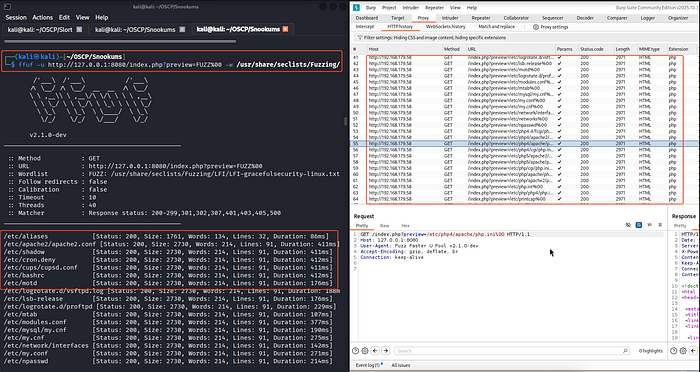Click the terminal app icon in title bar
The width and height of the screenshot is (700, 372).
(7, 7)
